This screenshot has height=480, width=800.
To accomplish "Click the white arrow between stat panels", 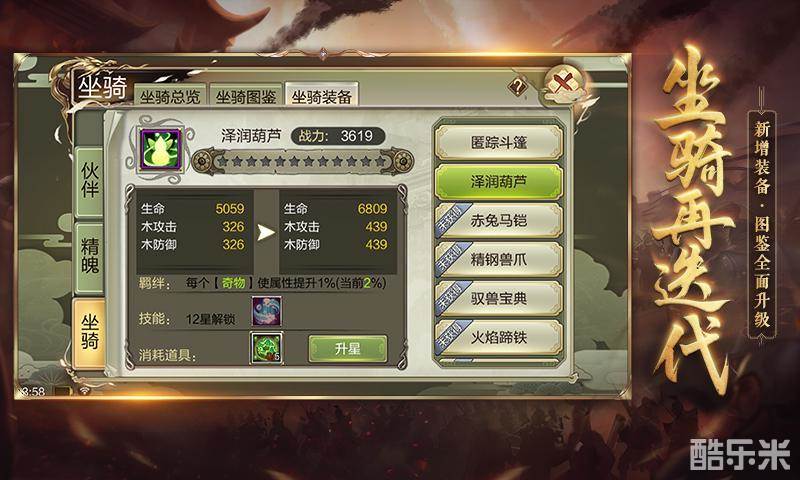I will coord(266,233).
